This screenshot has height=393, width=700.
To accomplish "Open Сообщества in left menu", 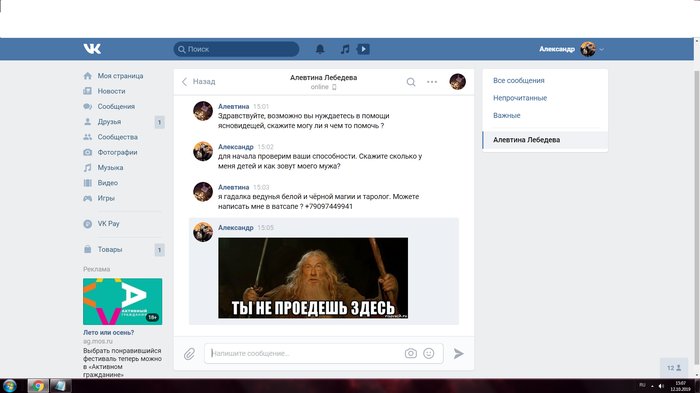I will click(x=117, y=137).
